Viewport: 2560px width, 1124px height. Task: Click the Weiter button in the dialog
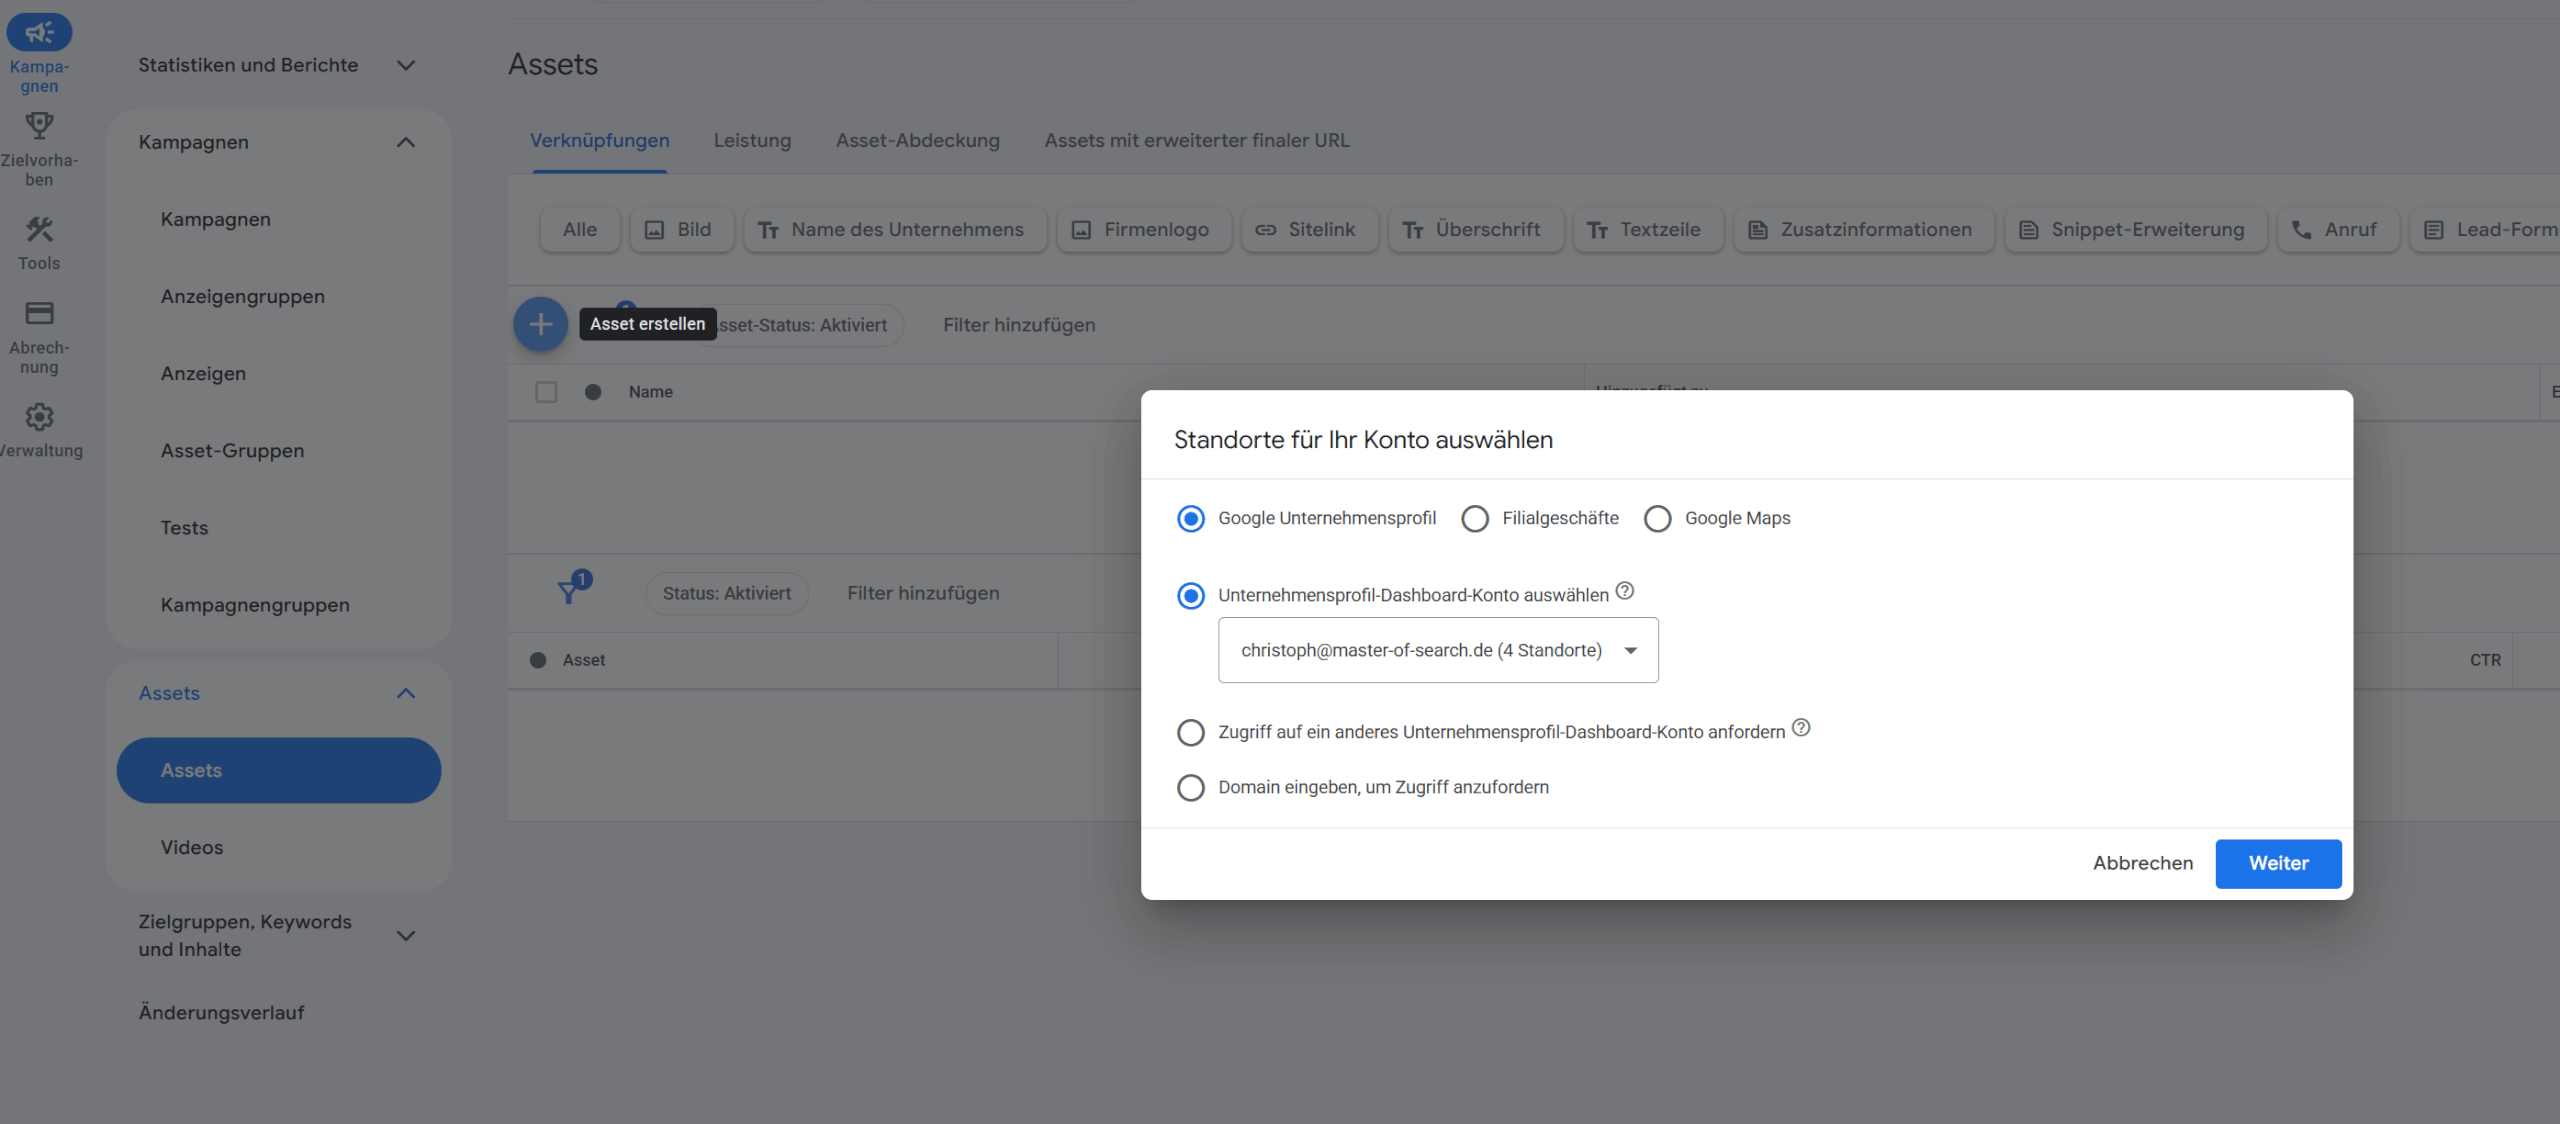[x=2277, y=863]
